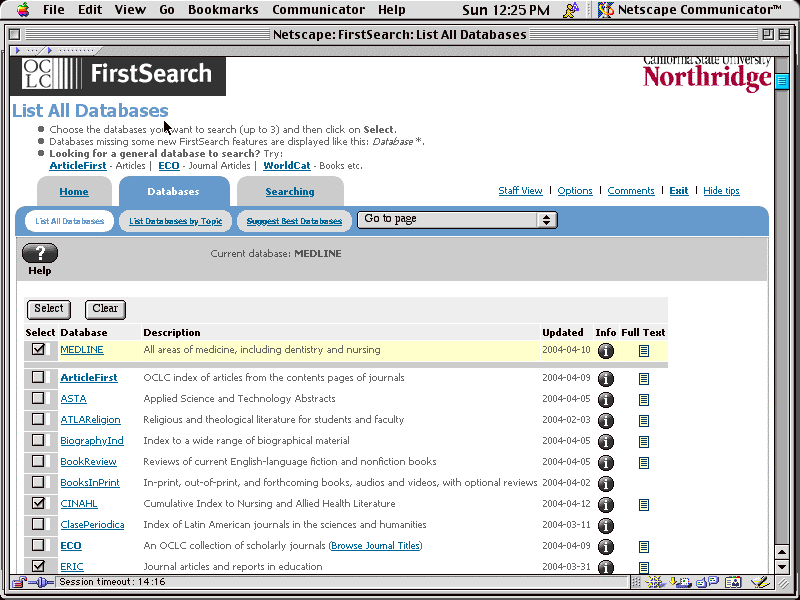Click the blue vertical scrollbar thumb
800x600 pixels.
pos(782,82)
